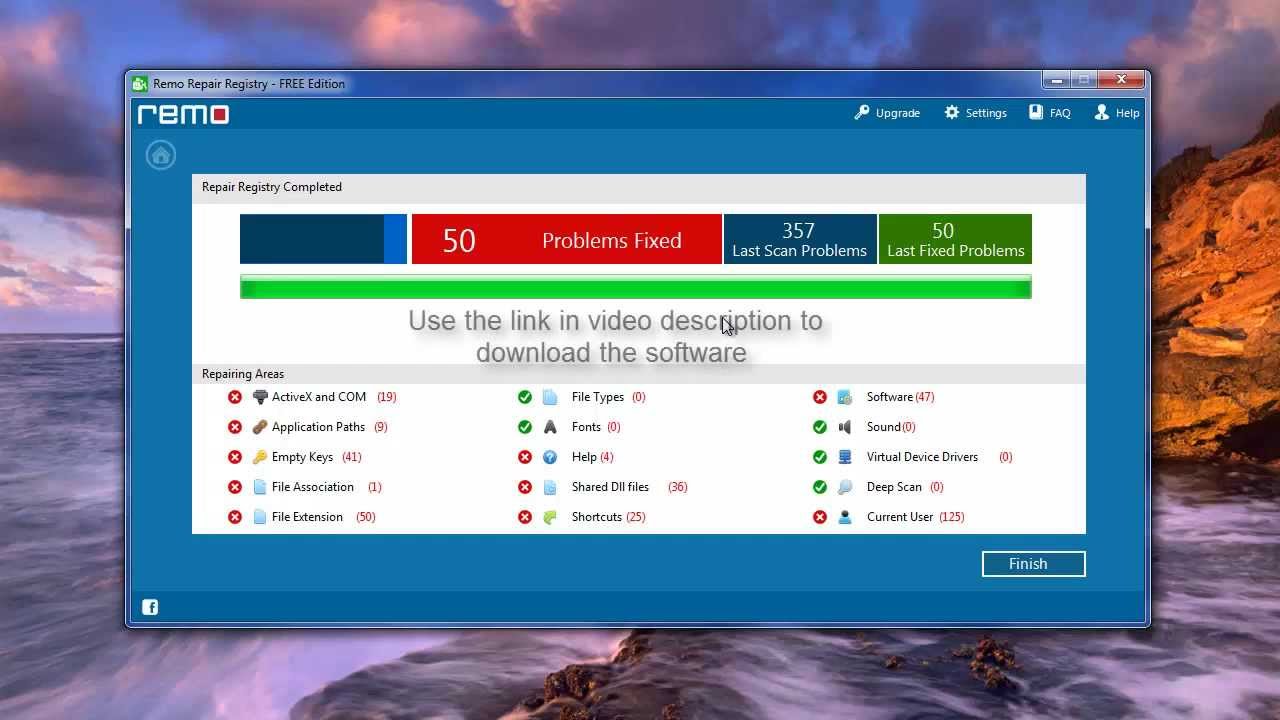
Task: Click green check mark beside Virtual Device Drivers
Action: point(820,457)
